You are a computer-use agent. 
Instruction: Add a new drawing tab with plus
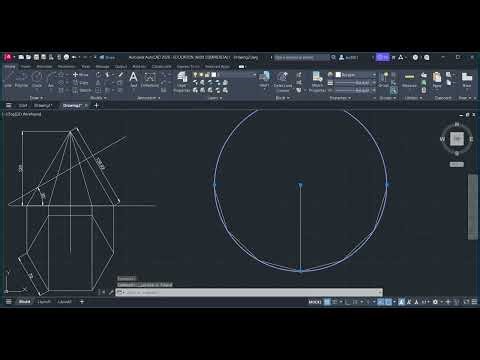pos(96,105)
